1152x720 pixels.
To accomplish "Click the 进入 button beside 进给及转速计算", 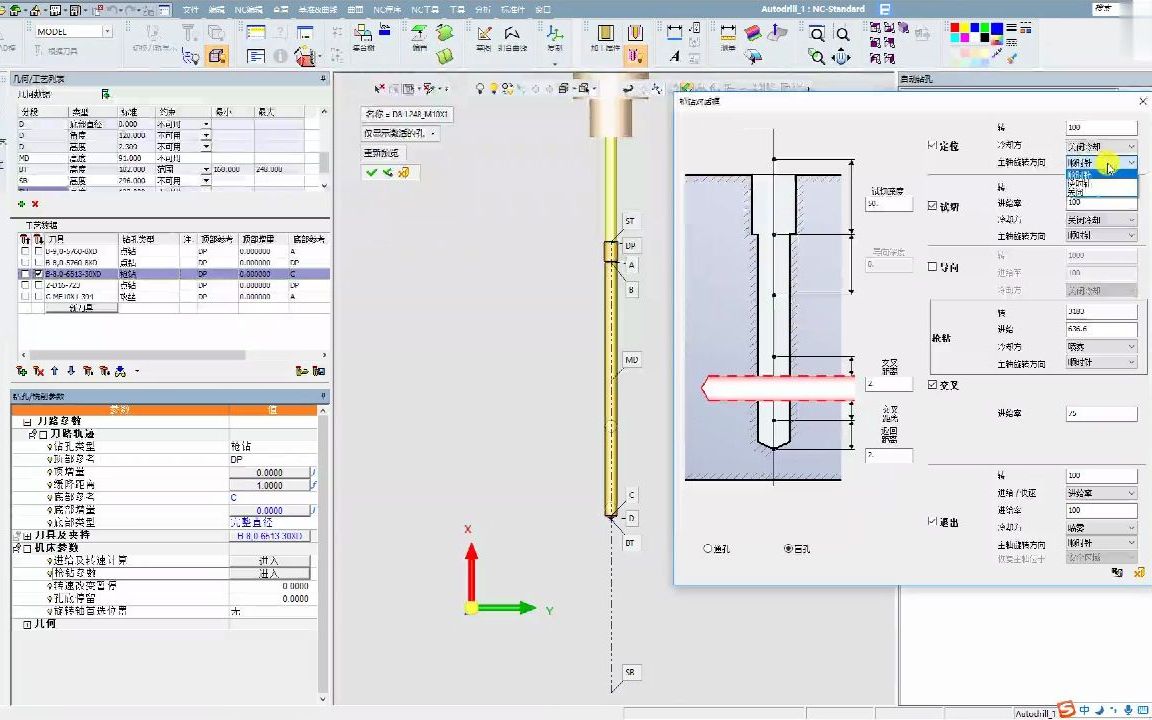I will (269, 560).
